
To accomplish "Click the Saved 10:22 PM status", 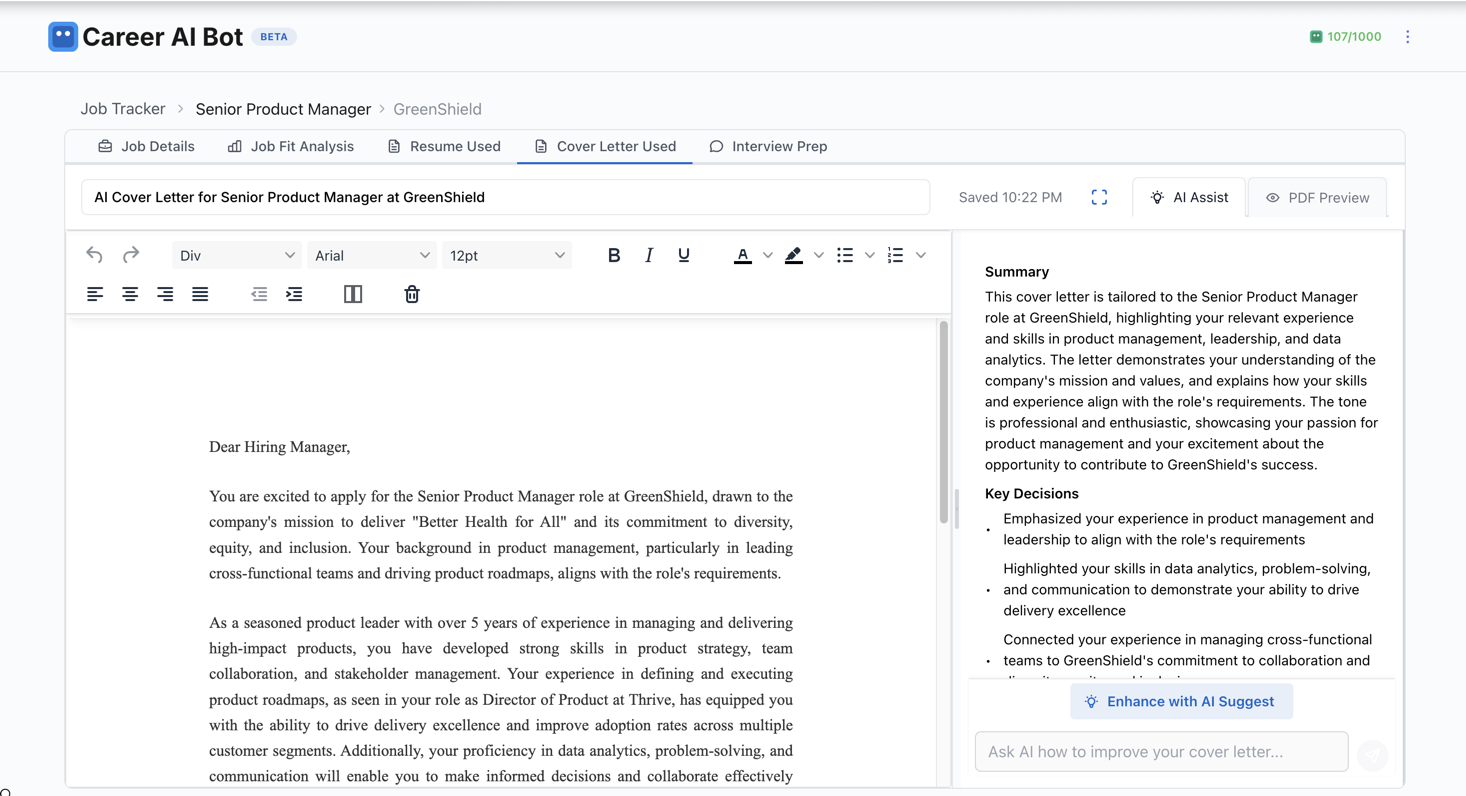I will [x=1010, y=197].
